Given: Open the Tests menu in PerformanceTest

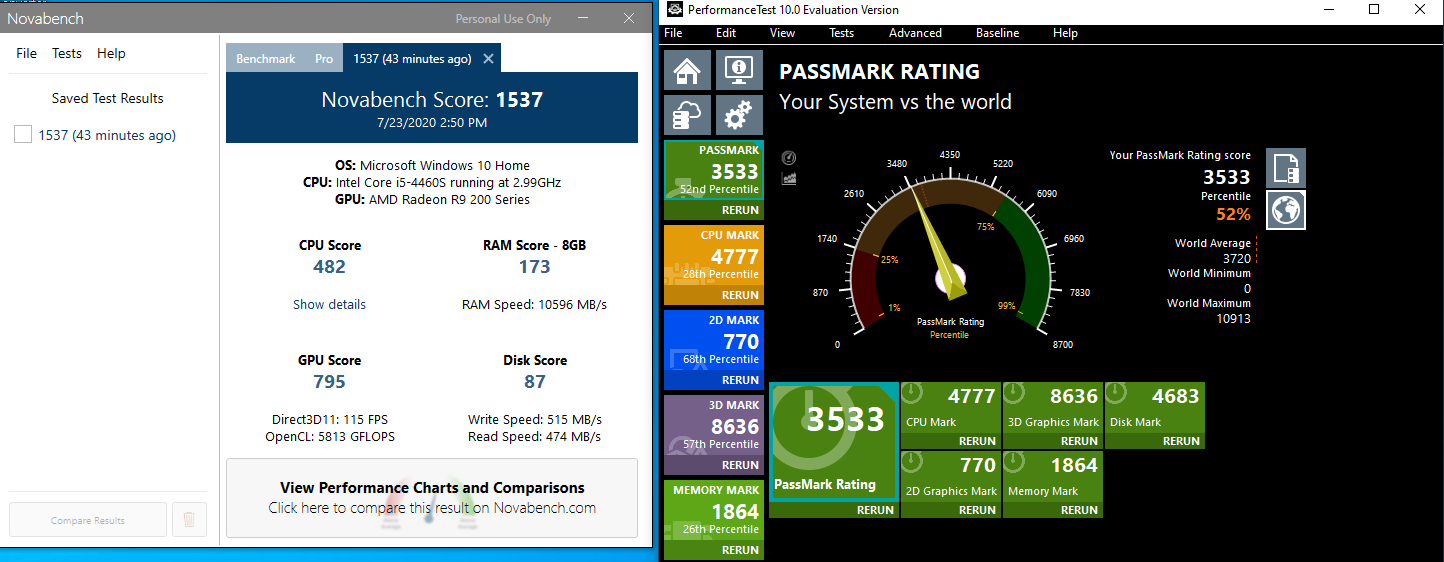Looking at the screenshot, I should 842,33.
